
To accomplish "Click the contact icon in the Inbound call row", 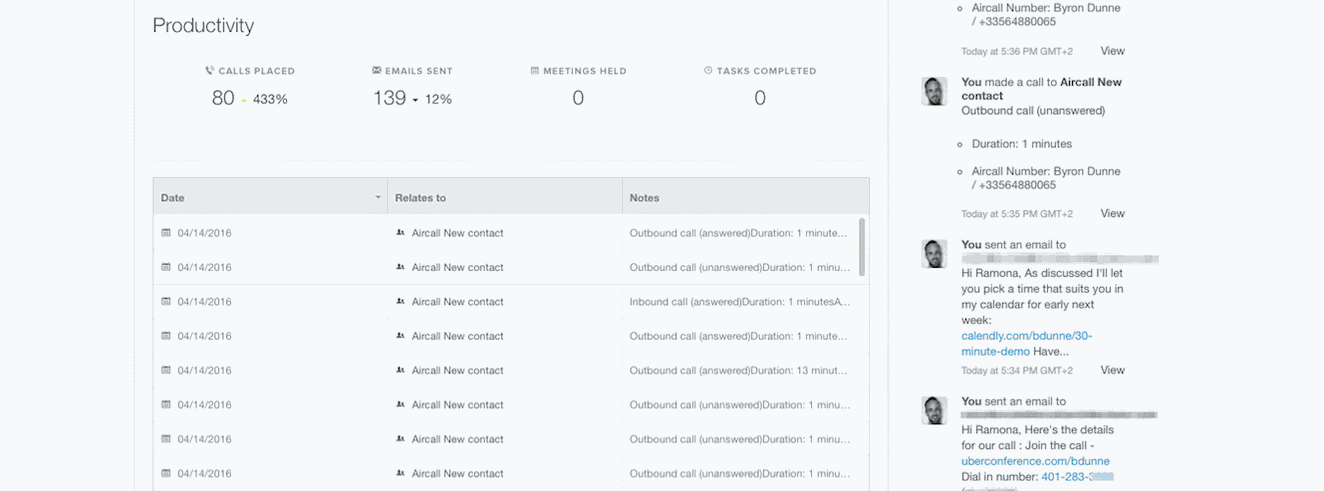I will click(400, 302).
